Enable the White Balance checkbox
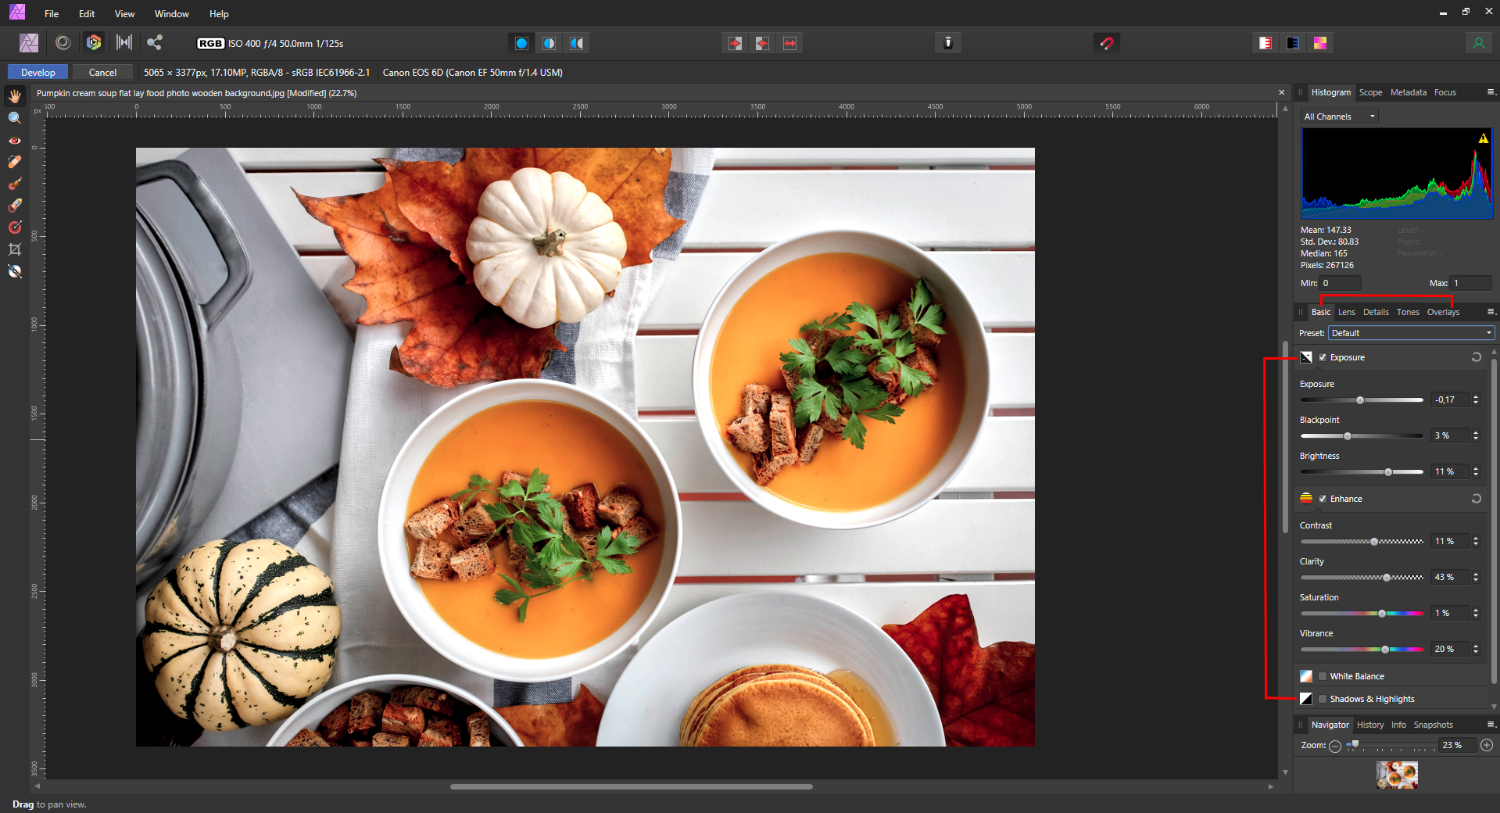Viewport: 1500px width, 813px height. pos(1322,676)
